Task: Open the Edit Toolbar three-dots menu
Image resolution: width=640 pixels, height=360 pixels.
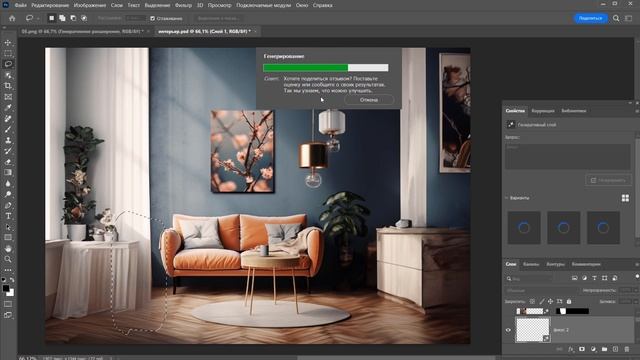Action: (x=8, y=270)
